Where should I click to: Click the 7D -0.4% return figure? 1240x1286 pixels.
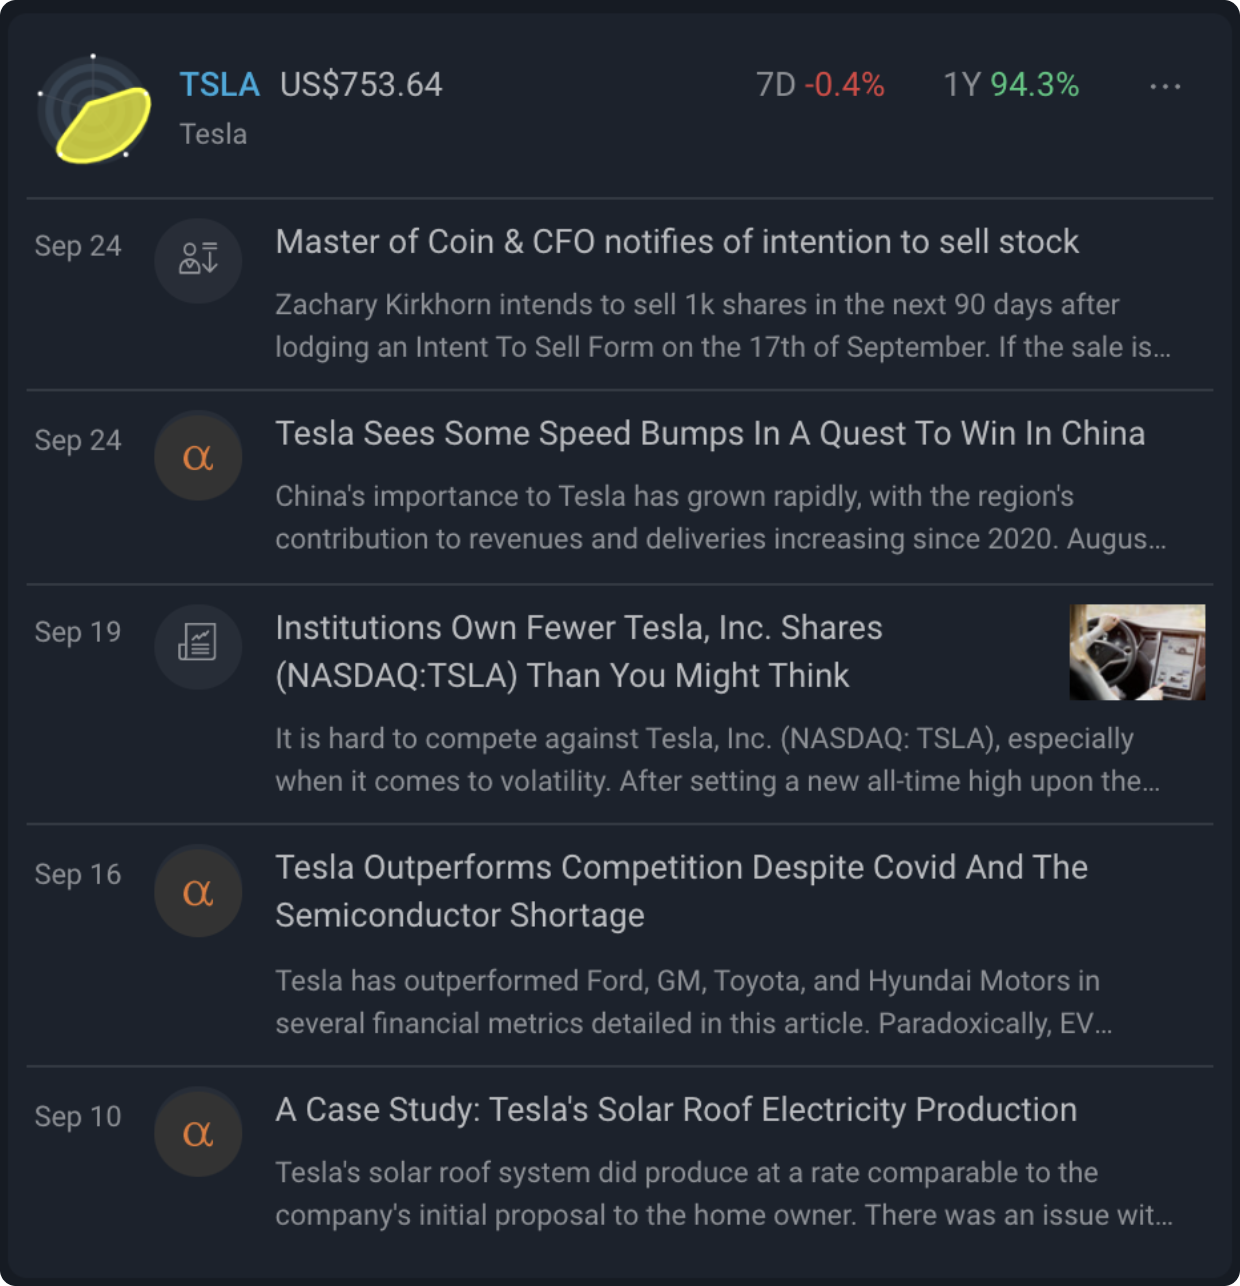click(x=820, y=85)
